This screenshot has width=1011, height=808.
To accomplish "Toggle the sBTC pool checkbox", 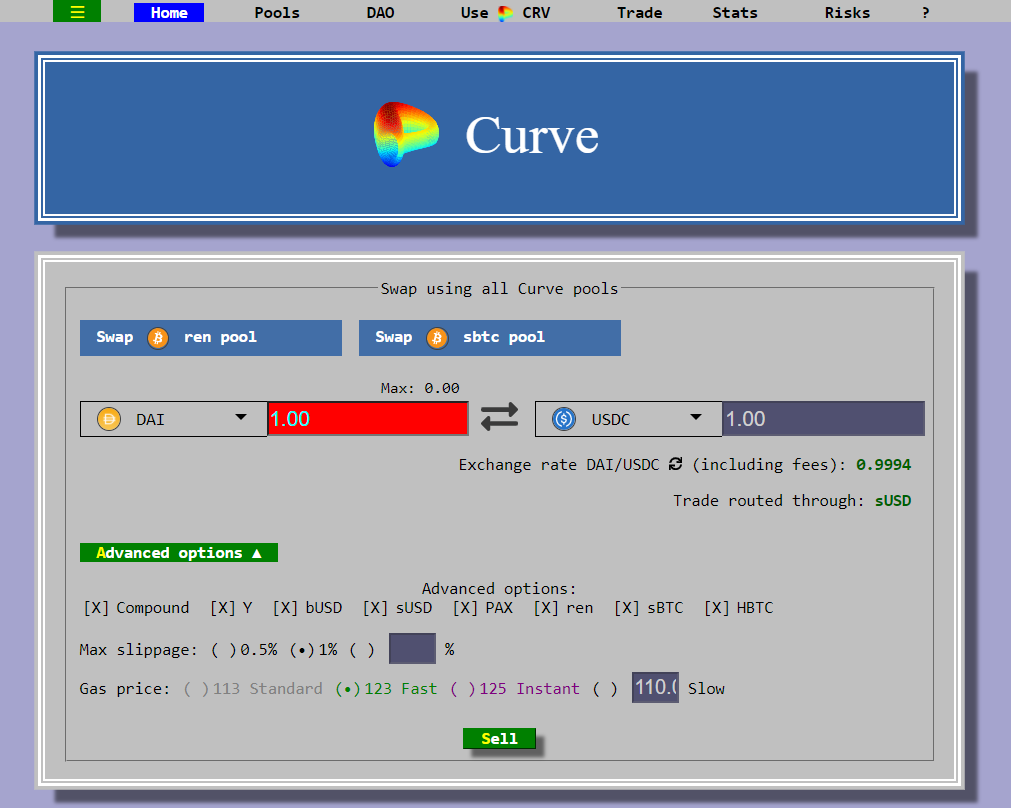I will 648,607.
